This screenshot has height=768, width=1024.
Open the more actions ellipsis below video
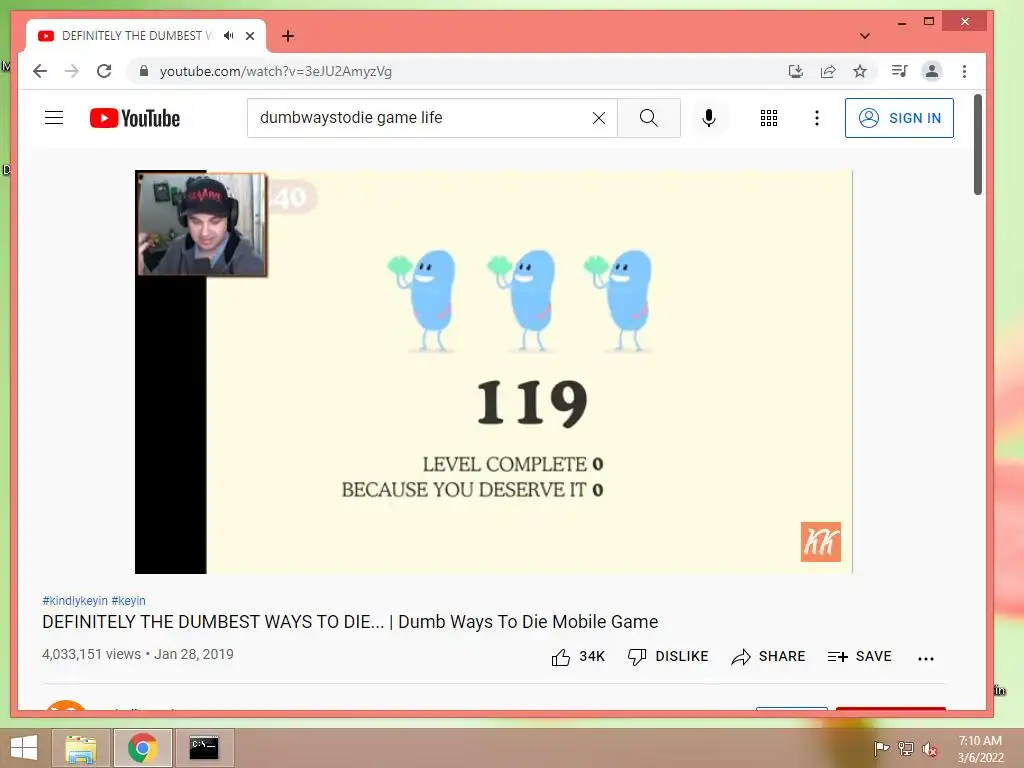[926, 658]
